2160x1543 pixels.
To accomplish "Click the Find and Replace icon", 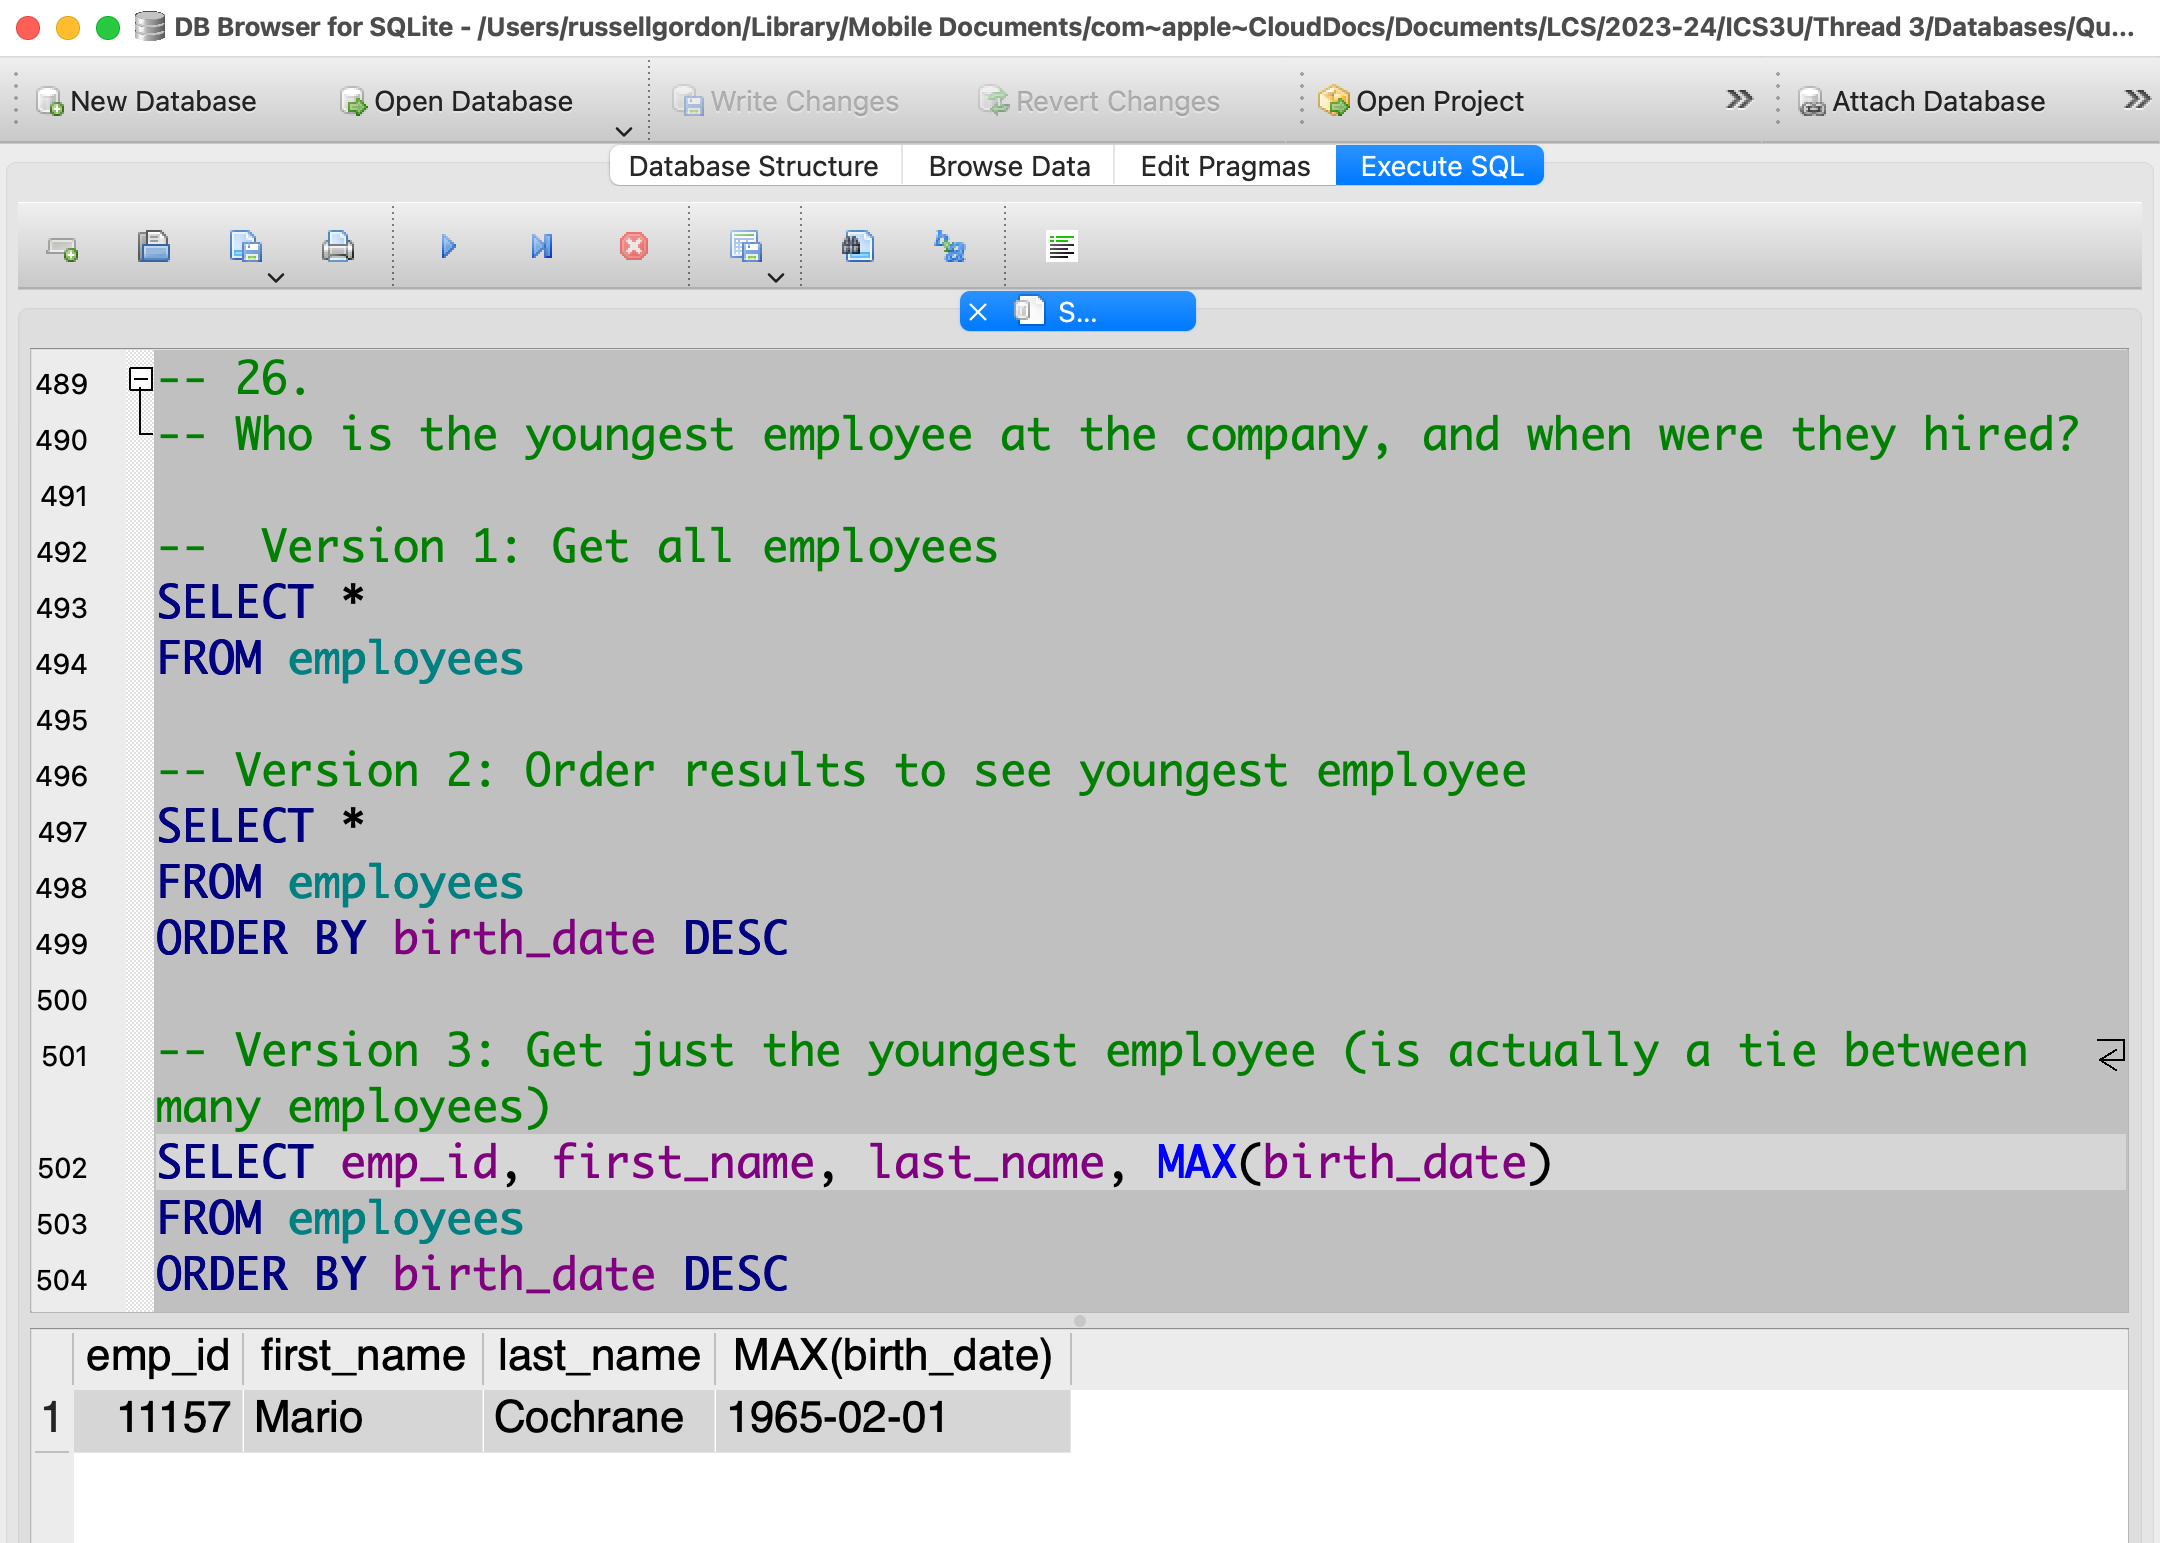I will click(x=949, y=247).
